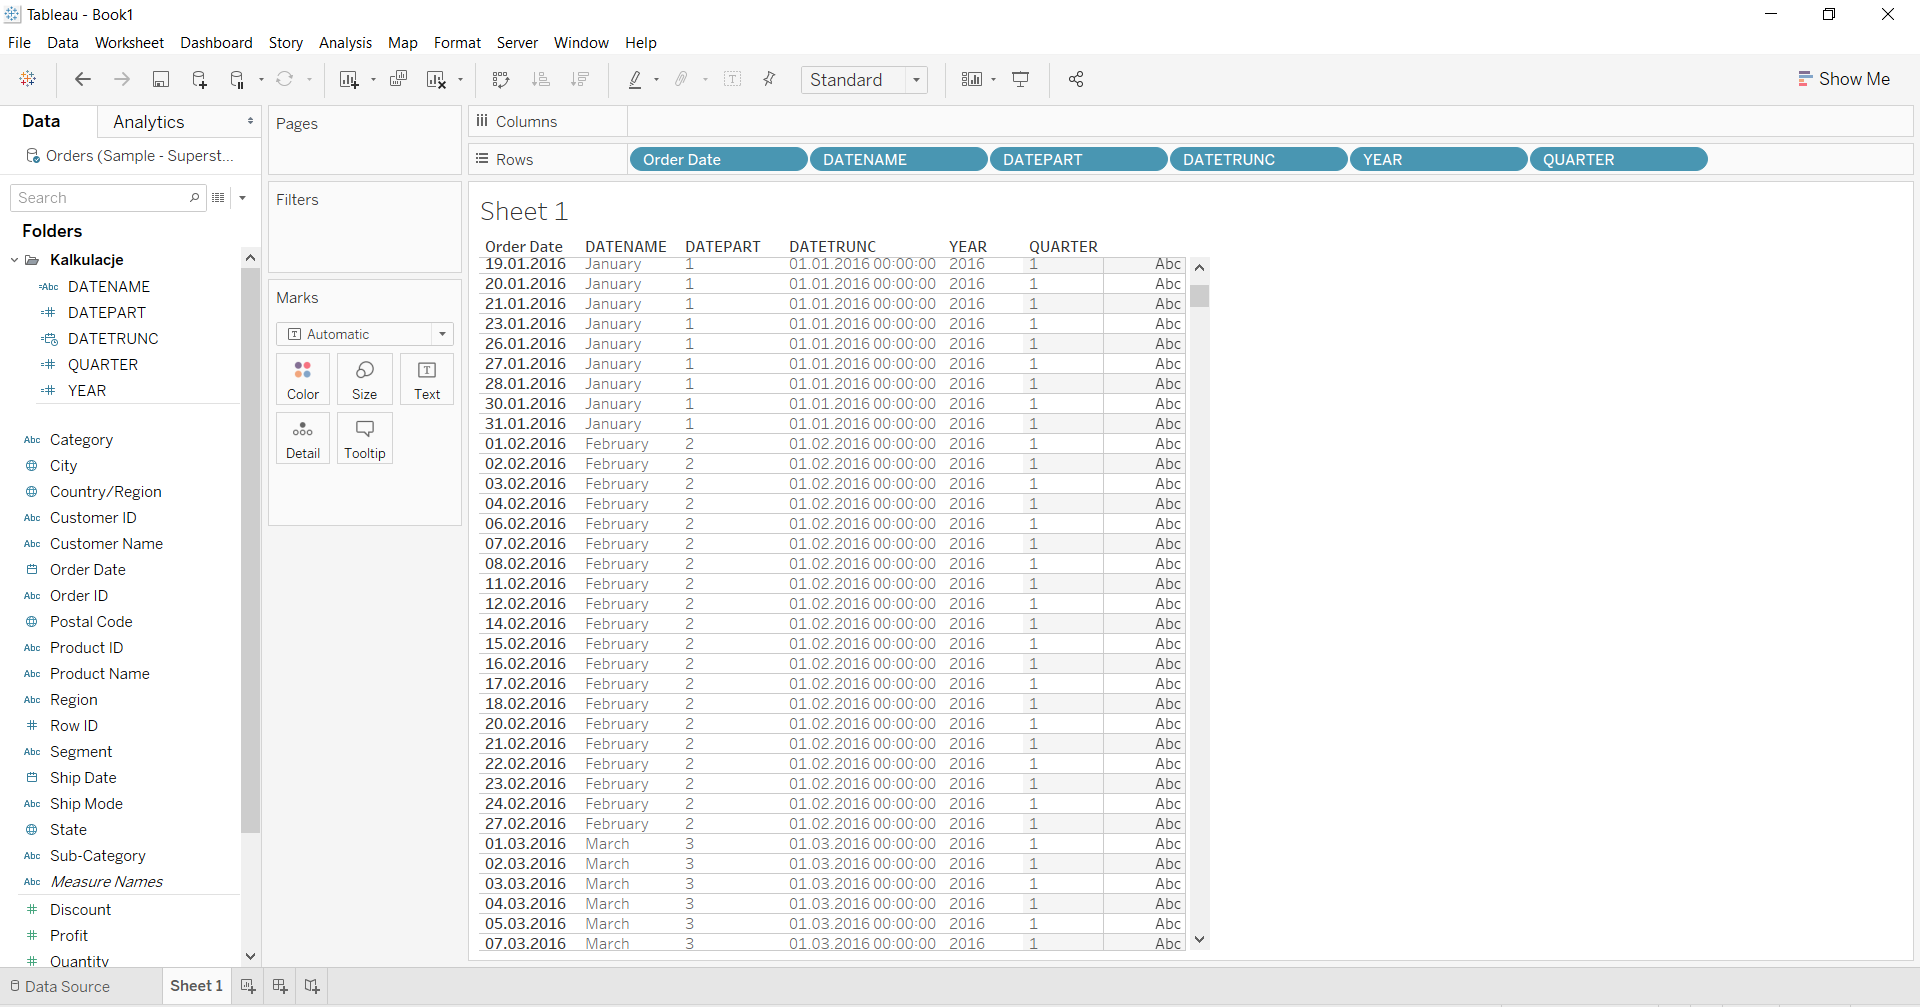The image size is (1920, 1007).
Task: Click the Save workbook icon
Action: (x=160, y=80)
